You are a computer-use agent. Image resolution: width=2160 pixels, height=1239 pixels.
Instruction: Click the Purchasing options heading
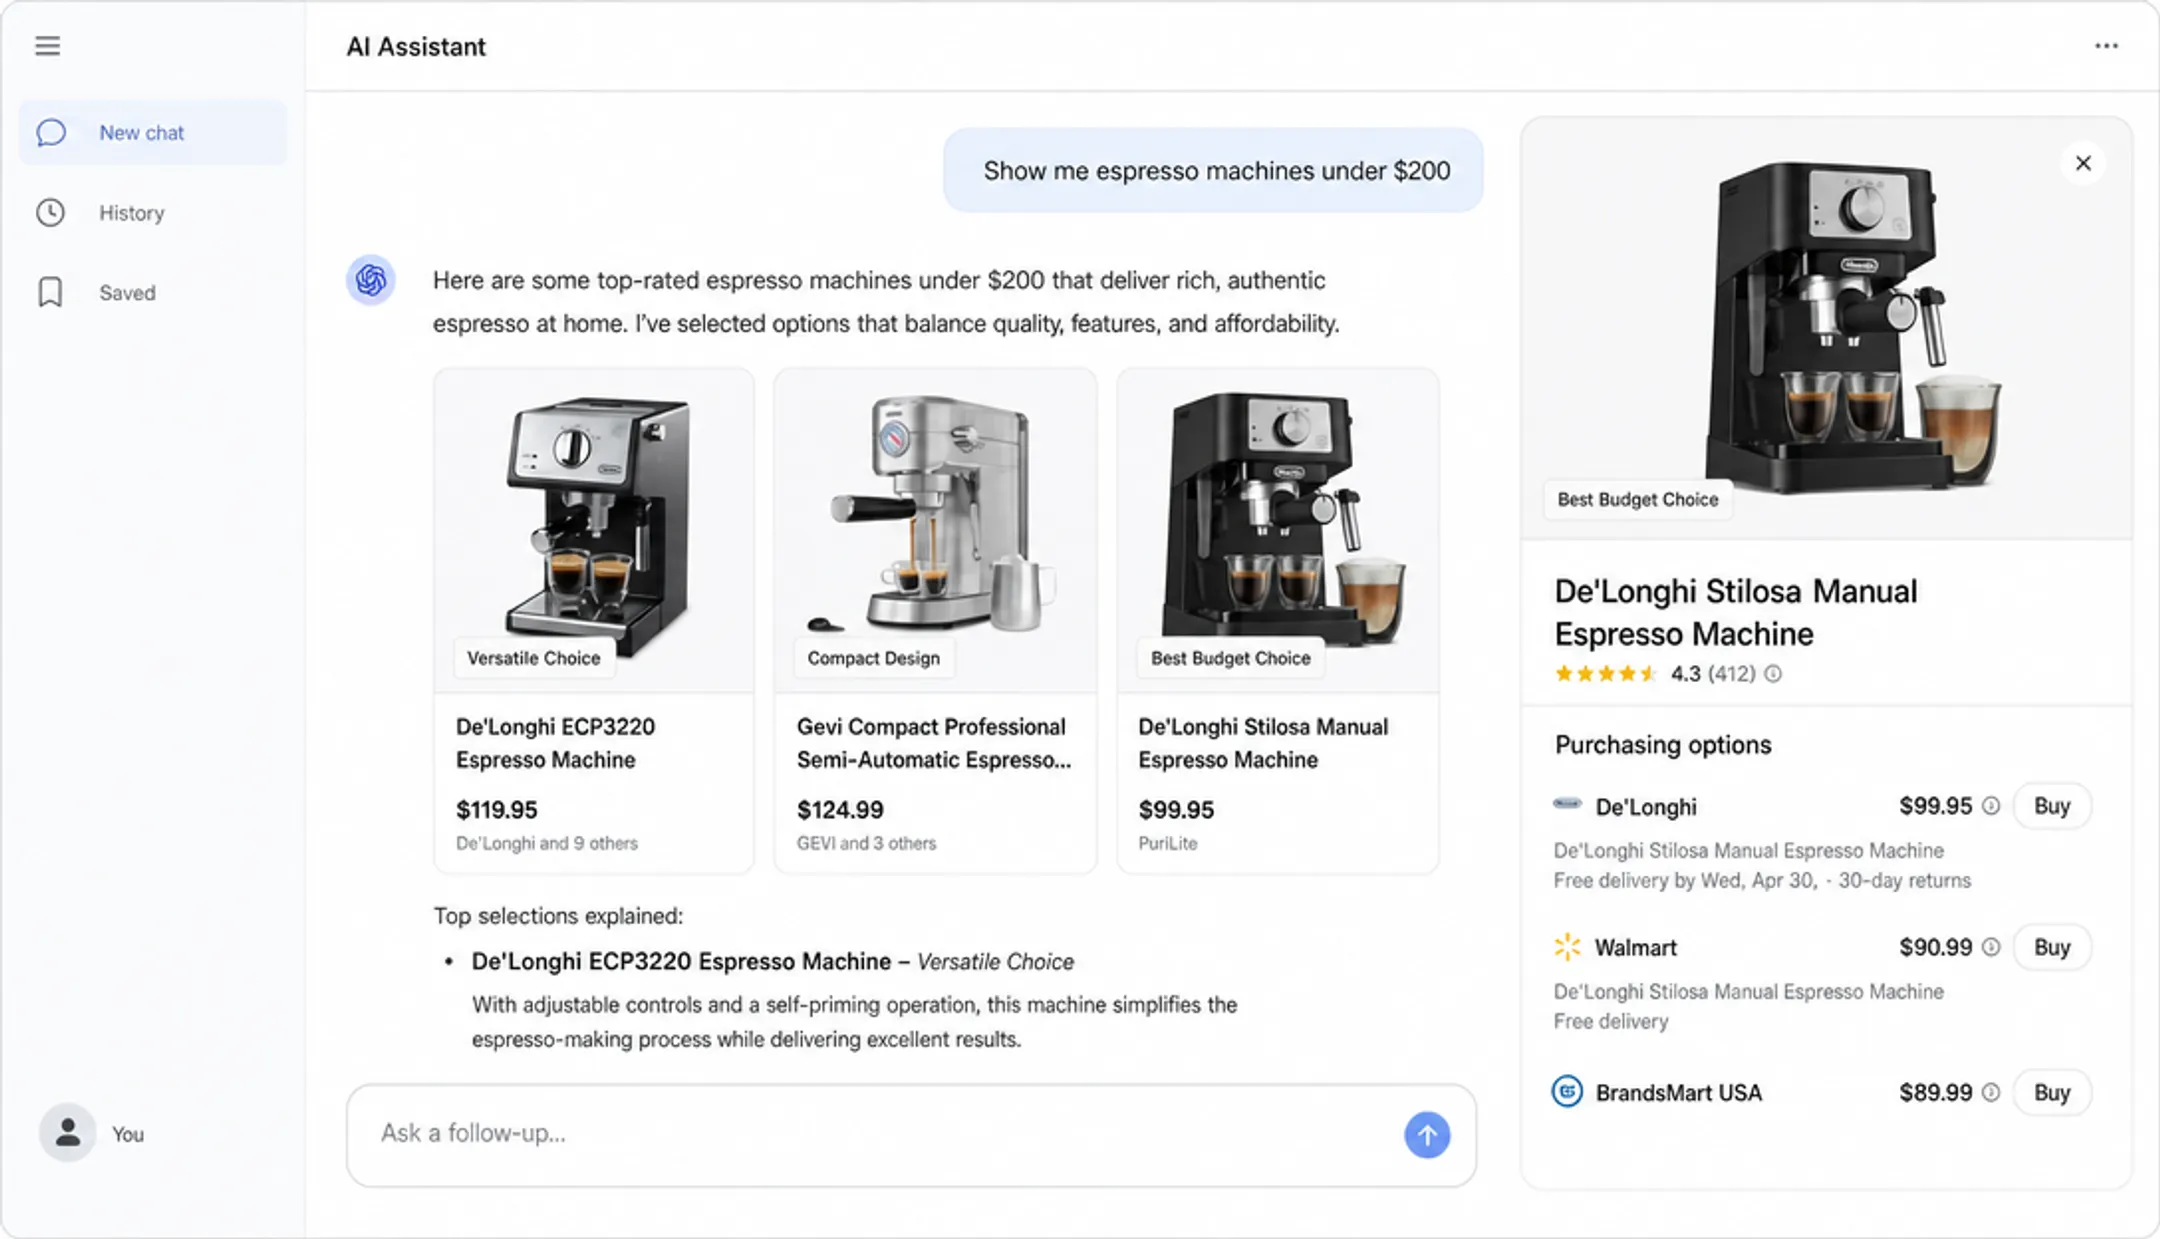1662,745
